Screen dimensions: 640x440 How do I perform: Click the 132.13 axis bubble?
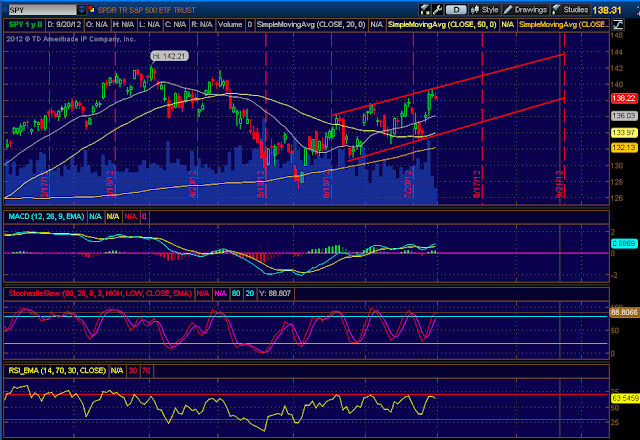[624, 147]
